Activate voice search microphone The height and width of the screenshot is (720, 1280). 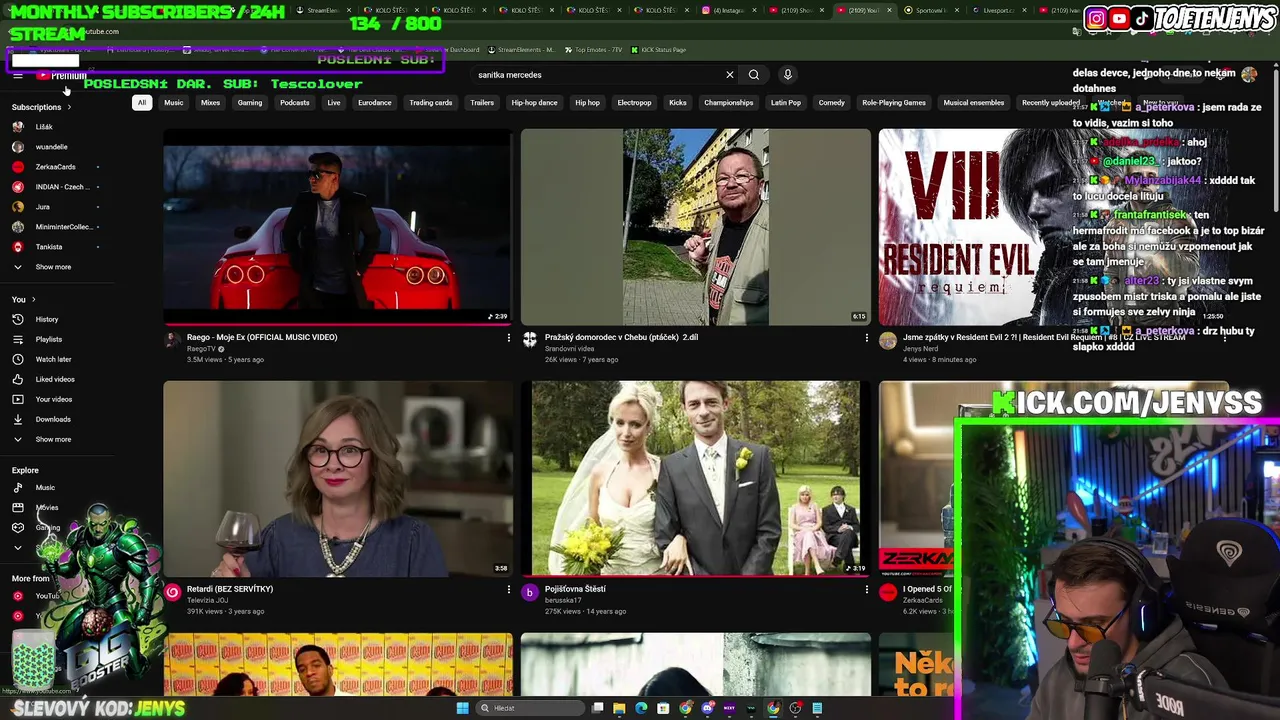pyautogui.click(x=788, y=75)
